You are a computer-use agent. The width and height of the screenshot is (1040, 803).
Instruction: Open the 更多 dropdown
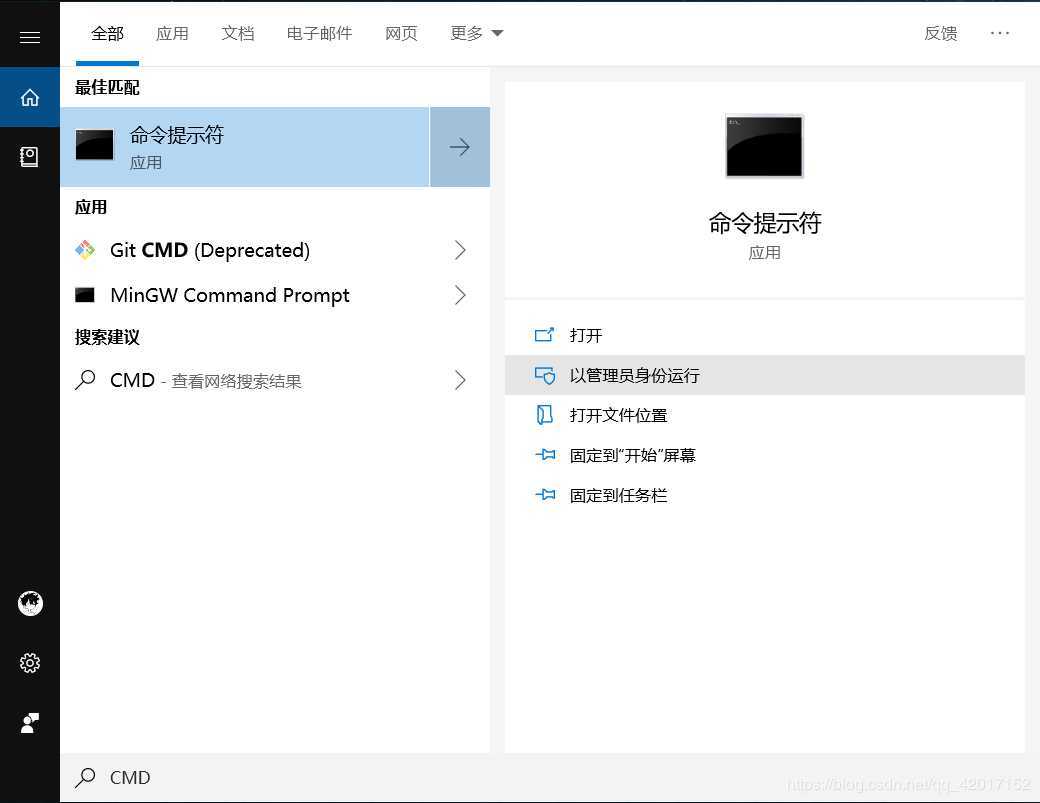[x=476, y=33]
